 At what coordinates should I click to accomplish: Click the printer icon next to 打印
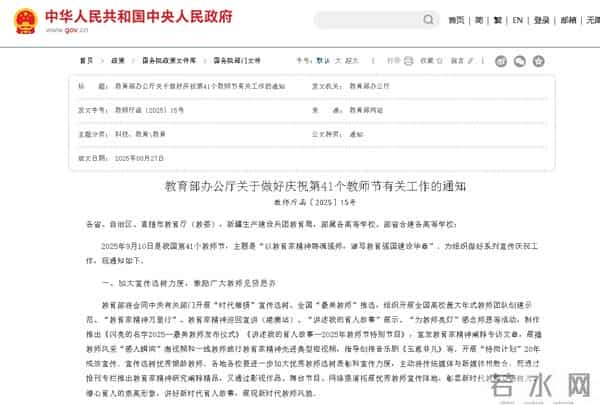coord(409,61)
